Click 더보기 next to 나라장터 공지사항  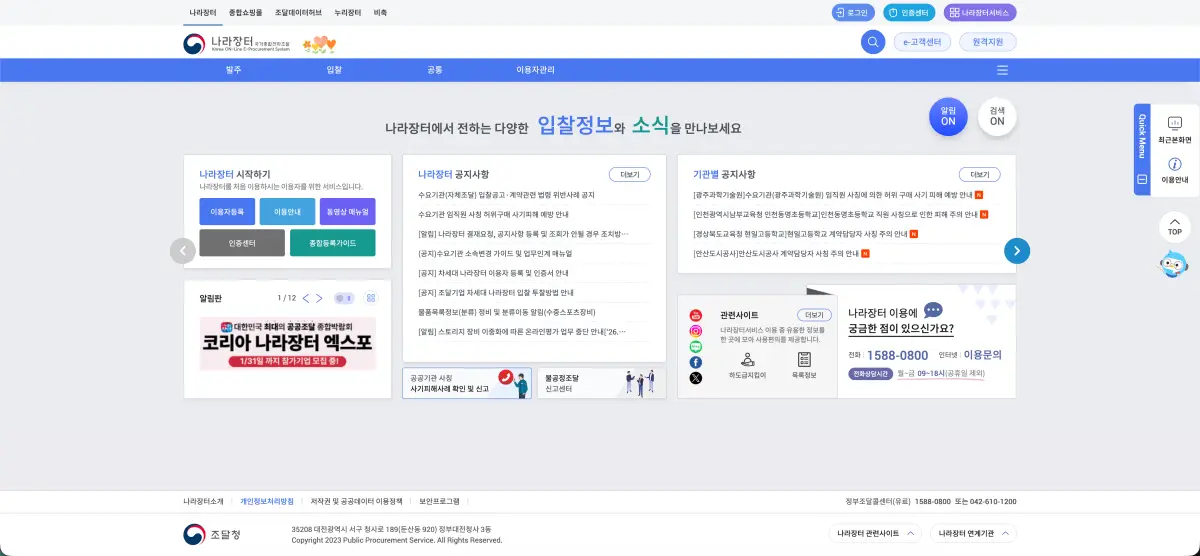tap(630, 174)
